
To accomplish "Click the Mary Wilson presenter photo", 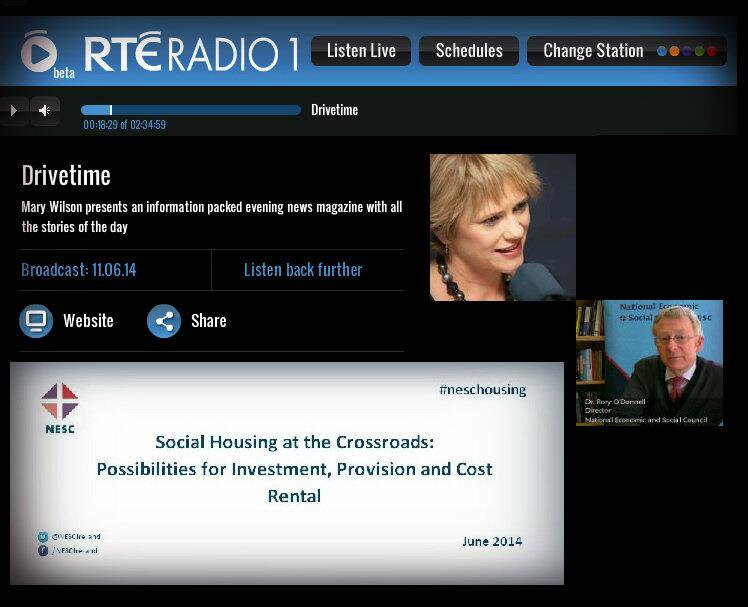I will 503,227.
